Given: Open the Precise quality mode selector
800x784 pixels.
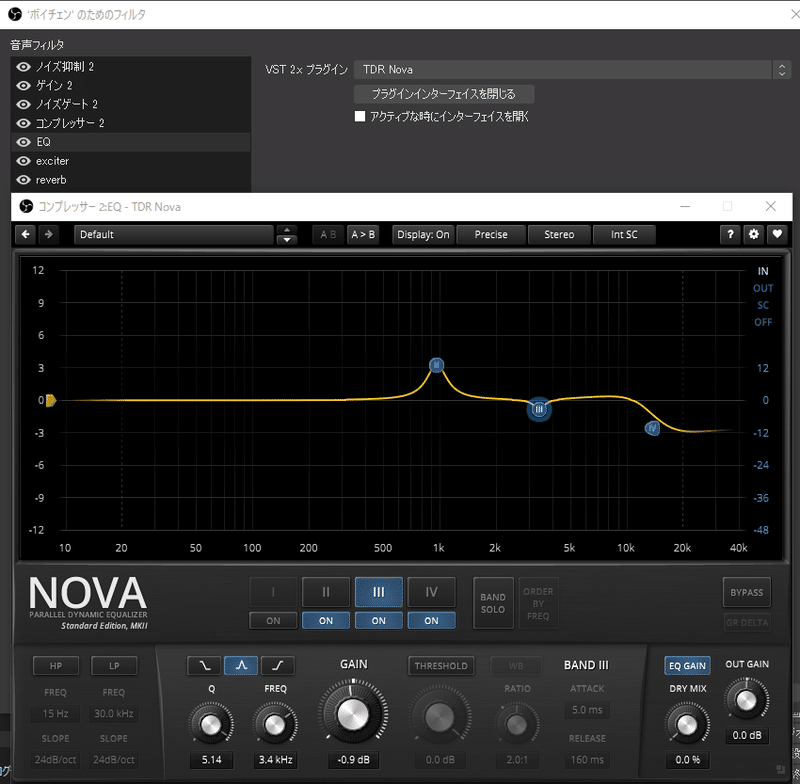Looking at the screenshot, I should pos(491,235).
